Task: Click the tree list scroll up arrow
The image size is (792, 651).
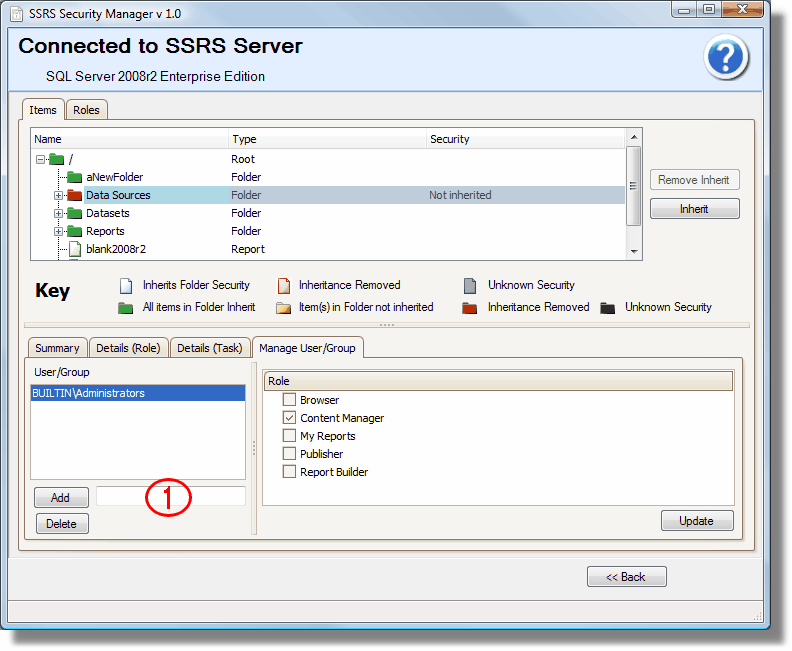Action: click(x=634, y=137)
